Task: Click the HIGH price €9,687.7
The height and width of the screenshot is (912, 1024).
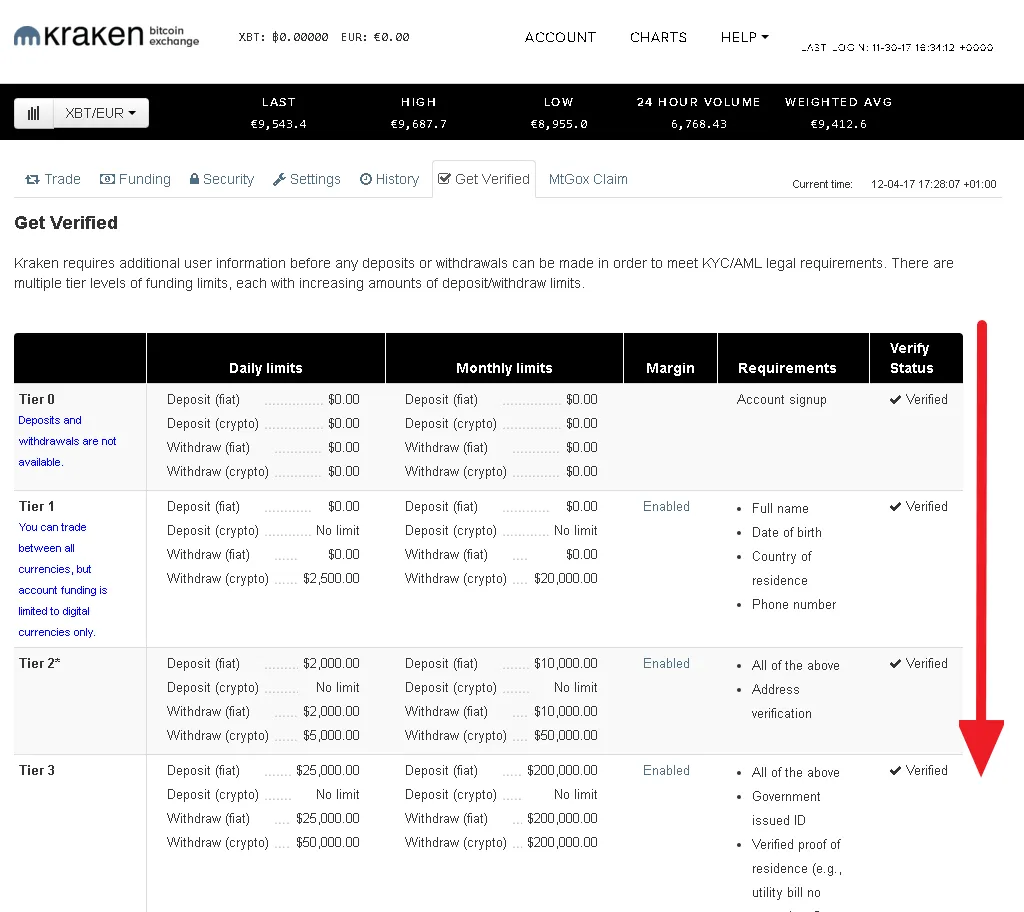Action: tap(419, 124)
